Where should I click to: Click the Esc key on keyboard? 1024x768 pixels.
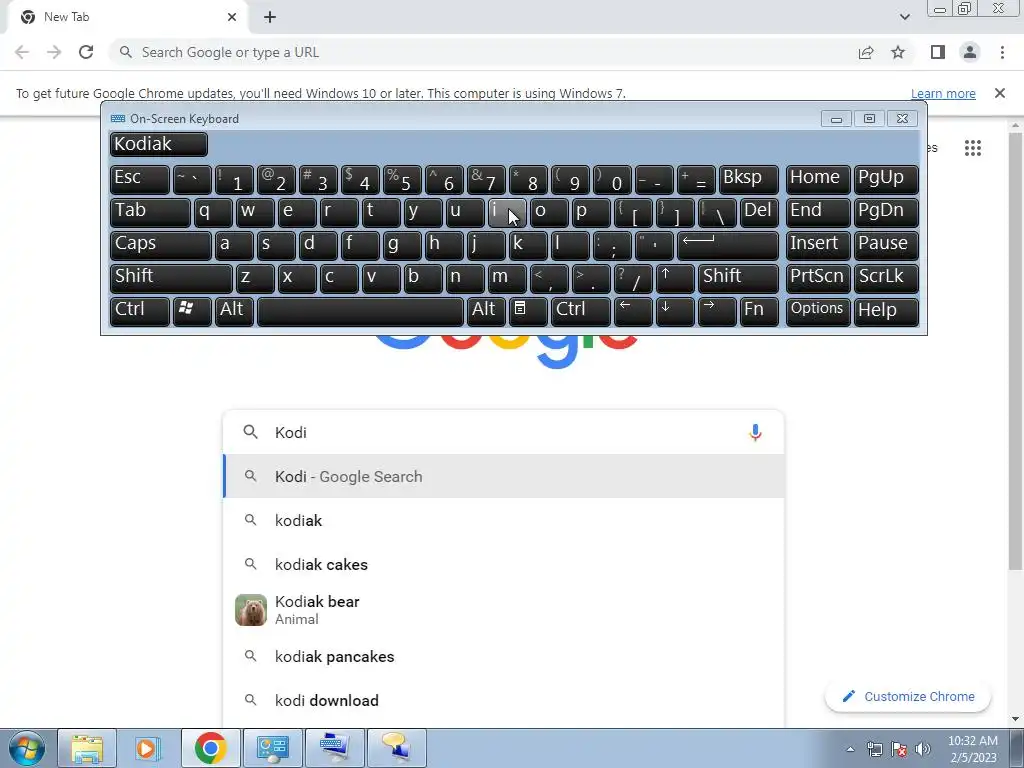[140, 179]
